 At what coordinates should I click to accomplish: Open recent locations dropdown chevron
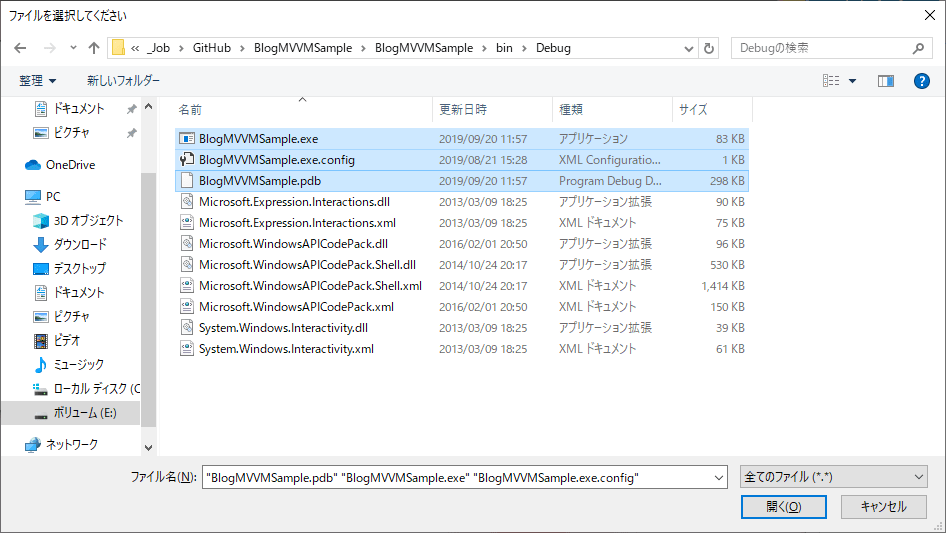tap(73, 48)
